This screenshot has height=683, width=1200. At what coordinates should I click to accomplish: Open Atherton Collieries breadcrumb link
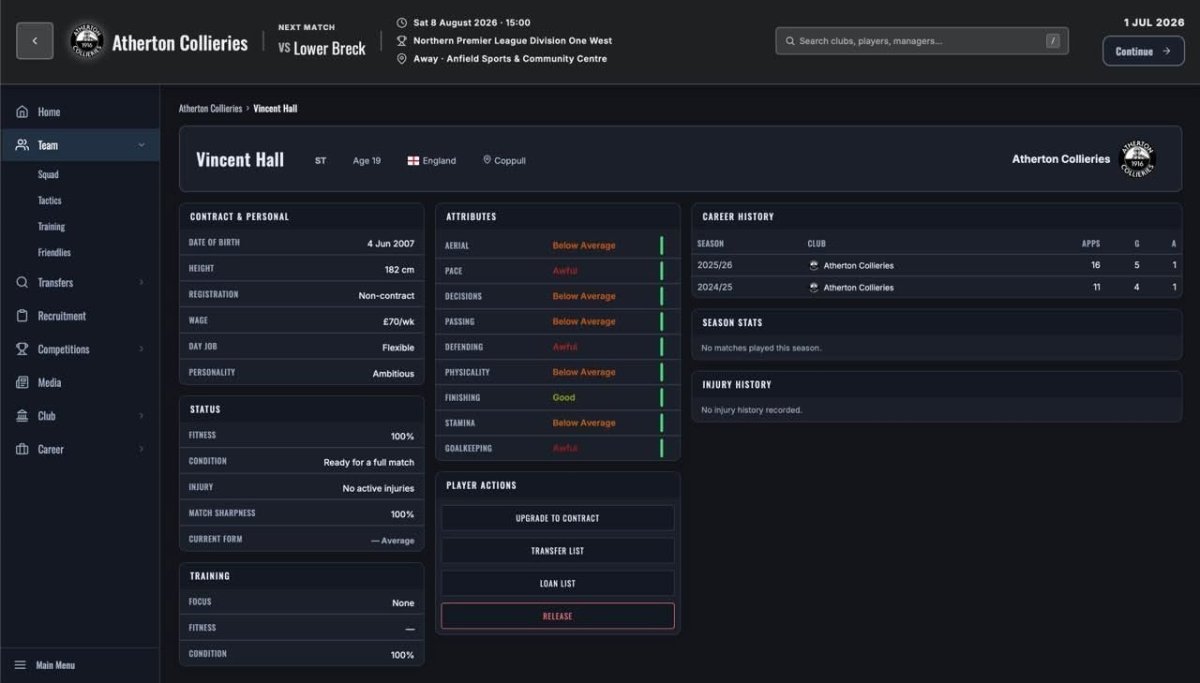210,108
